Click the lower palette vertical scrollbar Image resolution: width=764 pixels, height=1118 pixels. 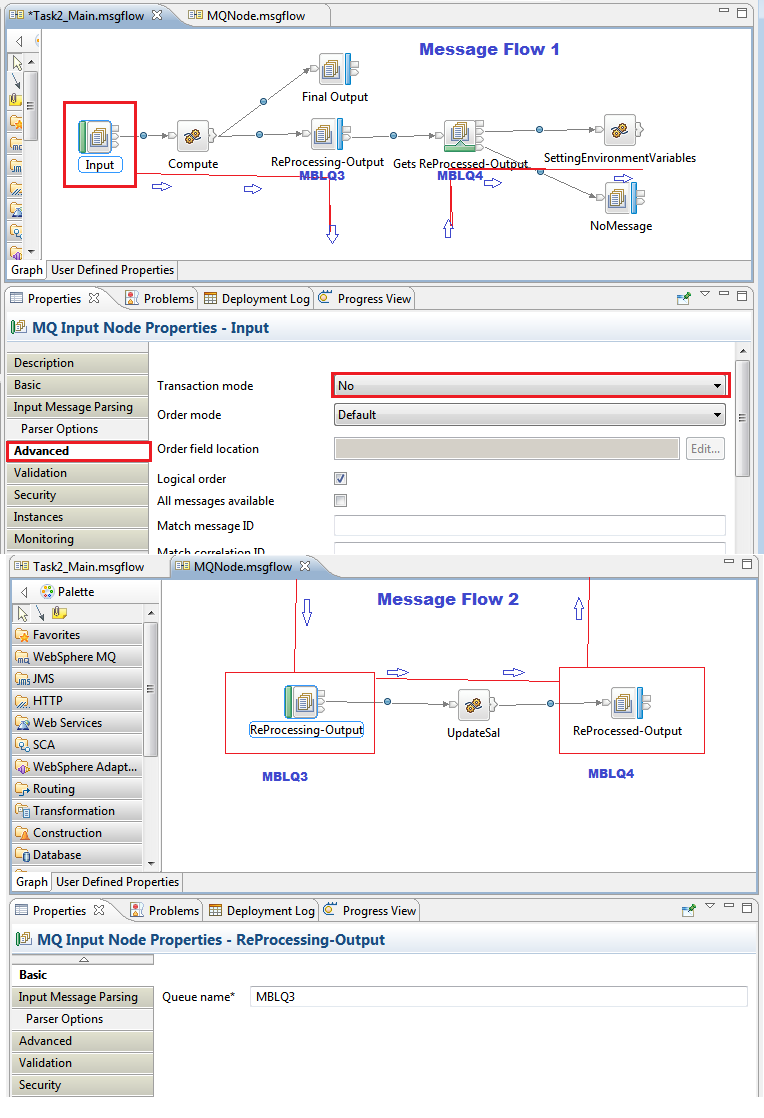[150, 690]
